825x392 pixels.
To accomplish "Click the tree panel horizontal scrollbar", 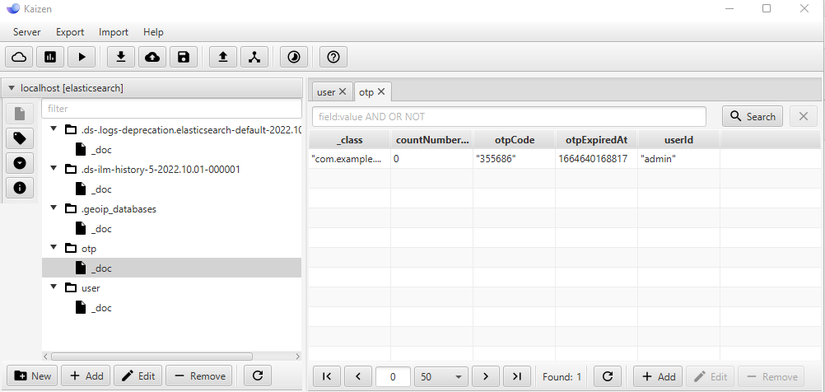I will click(x=152, y=356).
